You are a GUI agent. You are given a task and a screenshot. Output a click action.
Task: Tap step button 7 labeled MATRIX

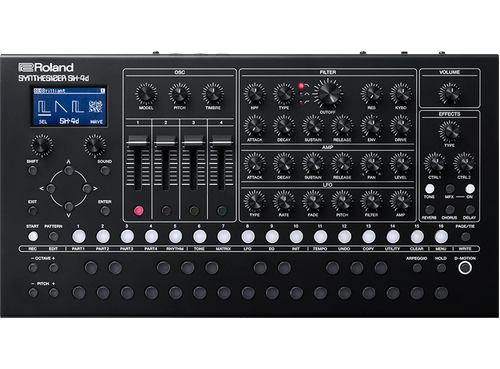[x=224, y=236]
